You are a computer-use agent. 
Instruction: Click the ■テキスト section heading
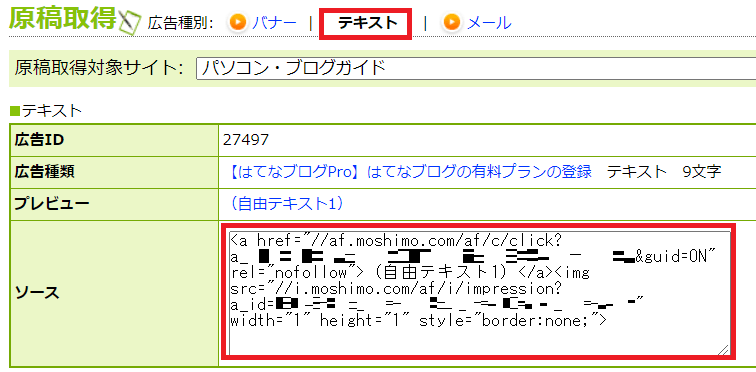pos(46,111)
